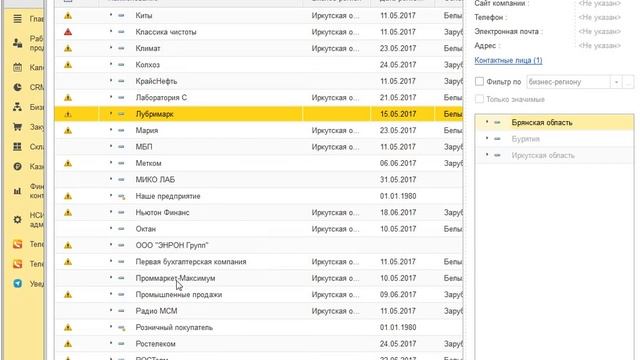Expand the Октан row marker
The width and height of the screenshot is (640, 360).
tap(111, 229)
